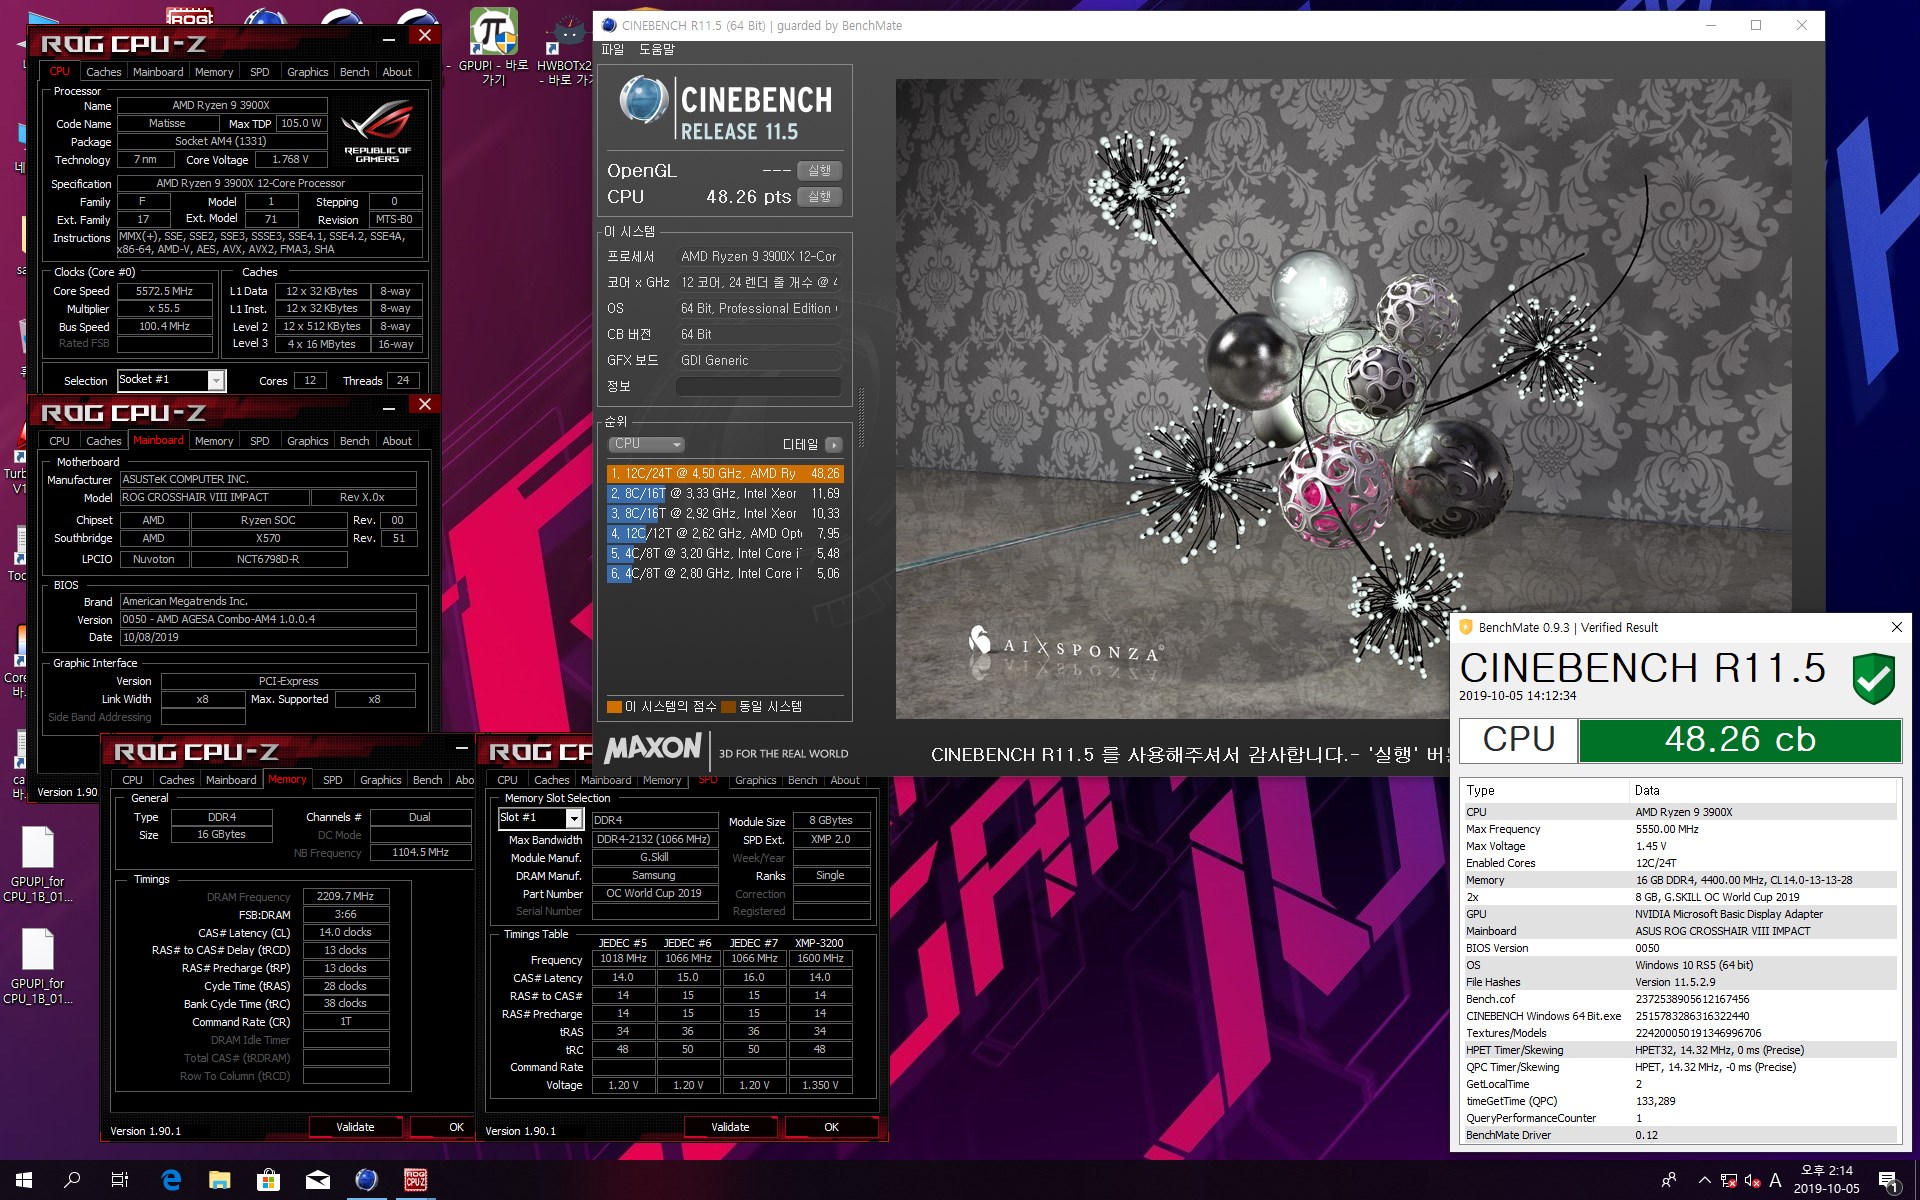Image resolution: width=1920 pixels, height=1200 pixels.
Task: Run CPU test button in Cinebench
Action: tap(819, 197)
